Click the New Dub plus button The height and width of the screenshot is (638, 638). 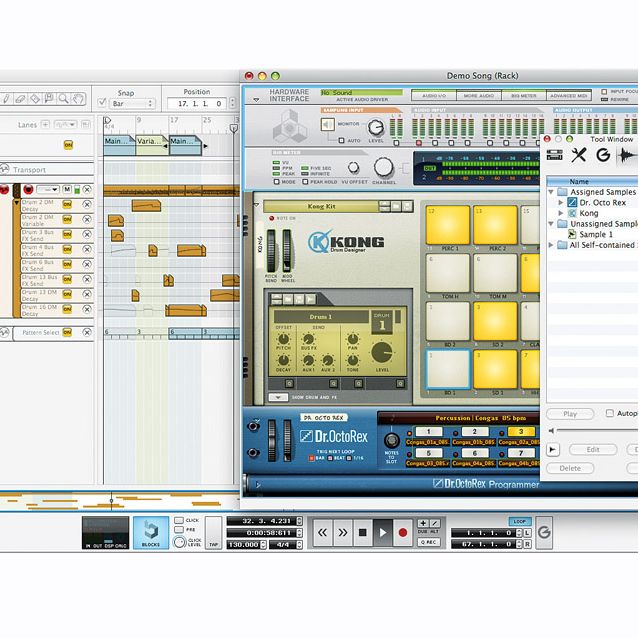pos(423,523)
